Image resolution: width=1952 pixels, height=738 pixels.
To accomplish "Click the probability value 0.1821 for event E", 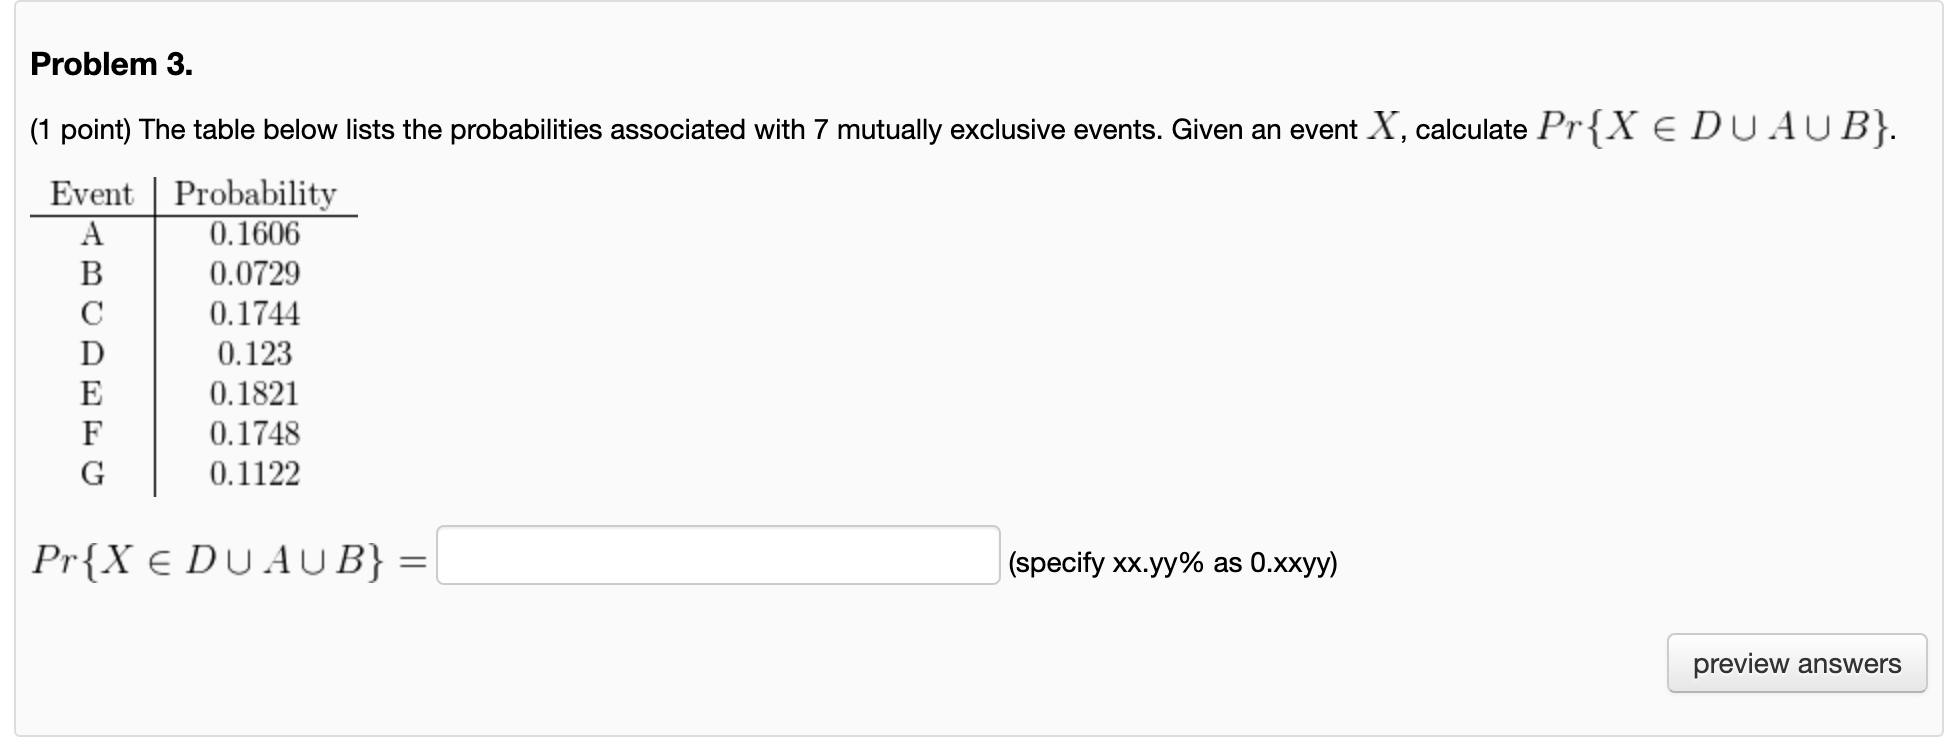I will click(x=254, y=393).
